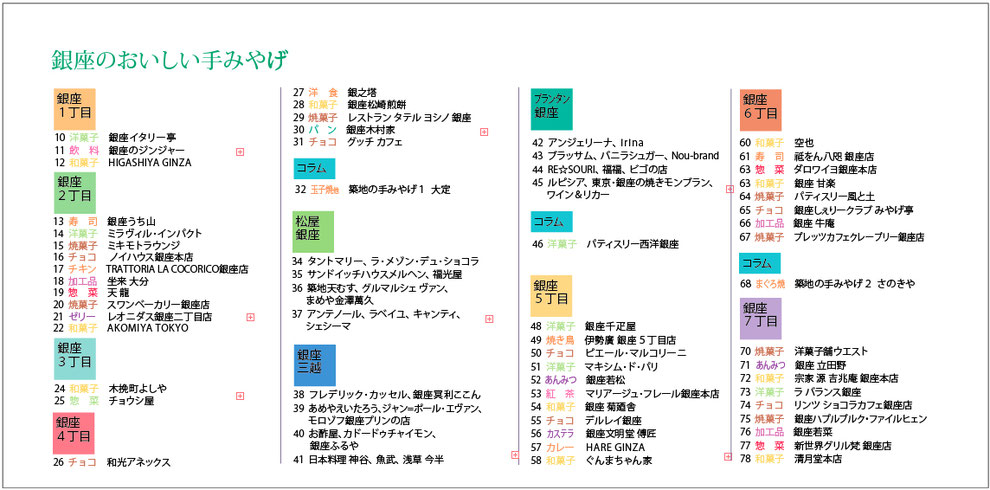
Task: Select the entry 和光アネックス
Action: 139,462
